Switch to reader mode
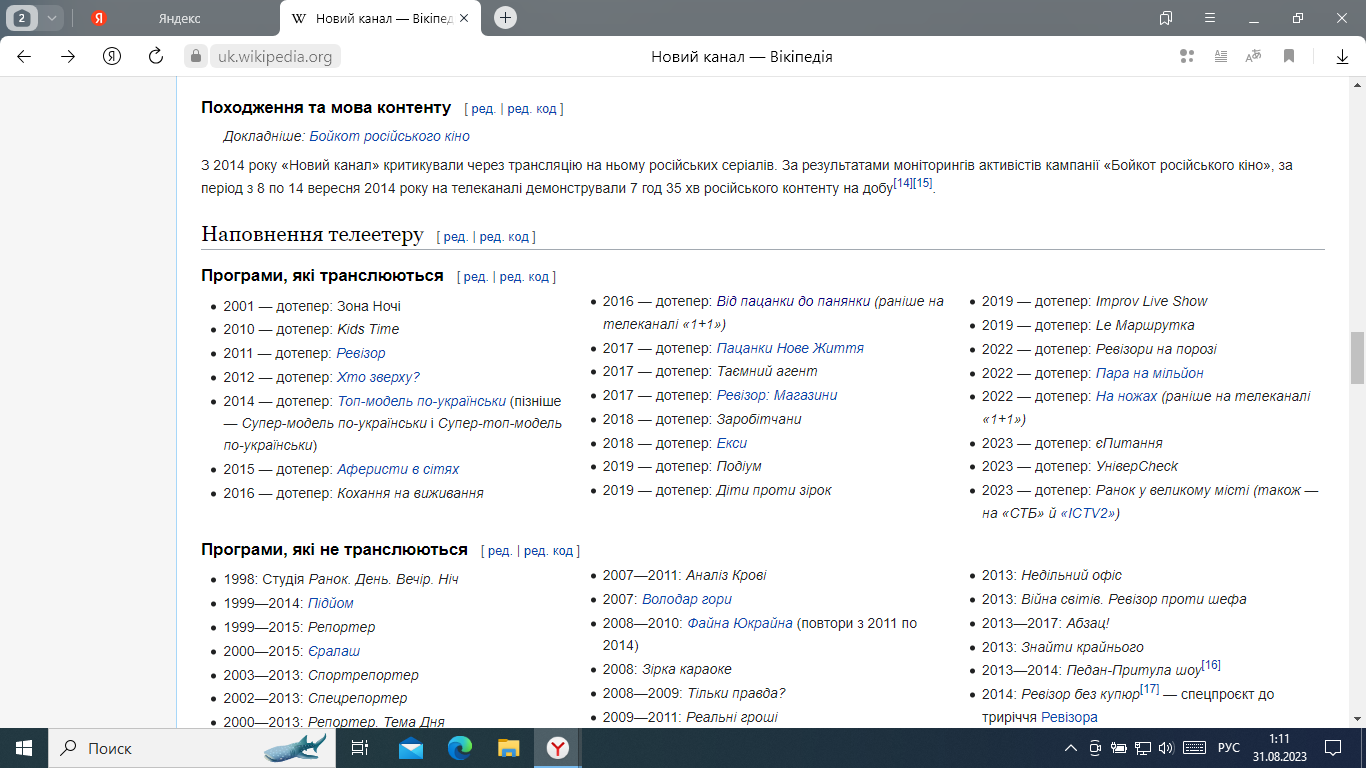This screenshot has width=1366, height=768. click(x=1221, y=56)
